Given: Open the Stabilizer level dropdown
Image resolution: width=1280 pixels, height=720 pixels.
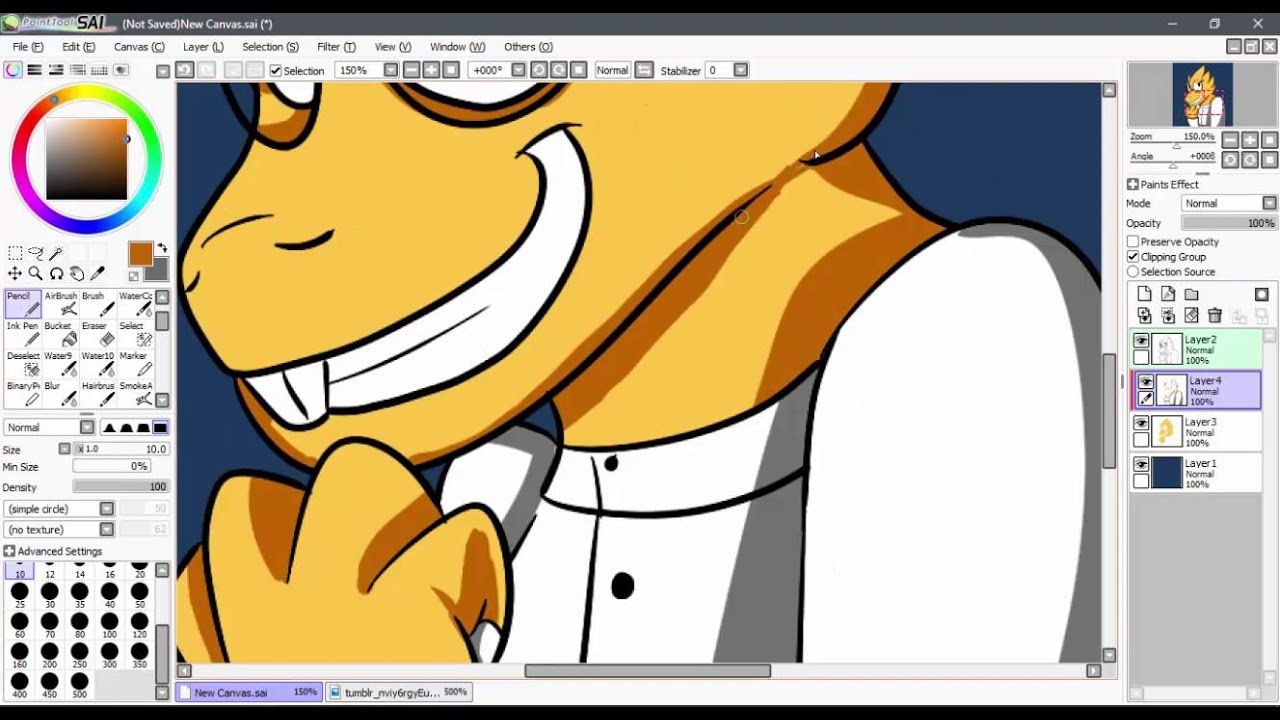Looking at the screenshot, I should coord(741,70).
